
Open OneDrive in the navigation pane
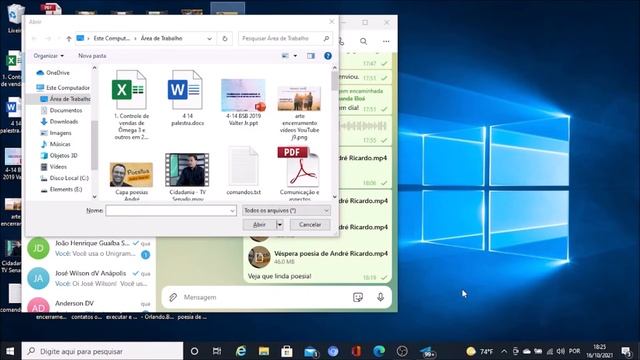(58, 73)
